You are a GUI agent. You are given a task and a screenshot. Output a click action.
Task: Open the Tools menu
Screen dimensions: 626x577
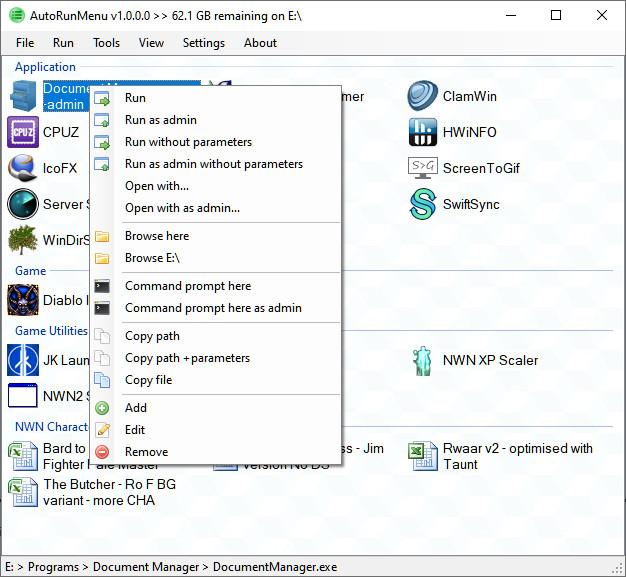pos(106,43)
